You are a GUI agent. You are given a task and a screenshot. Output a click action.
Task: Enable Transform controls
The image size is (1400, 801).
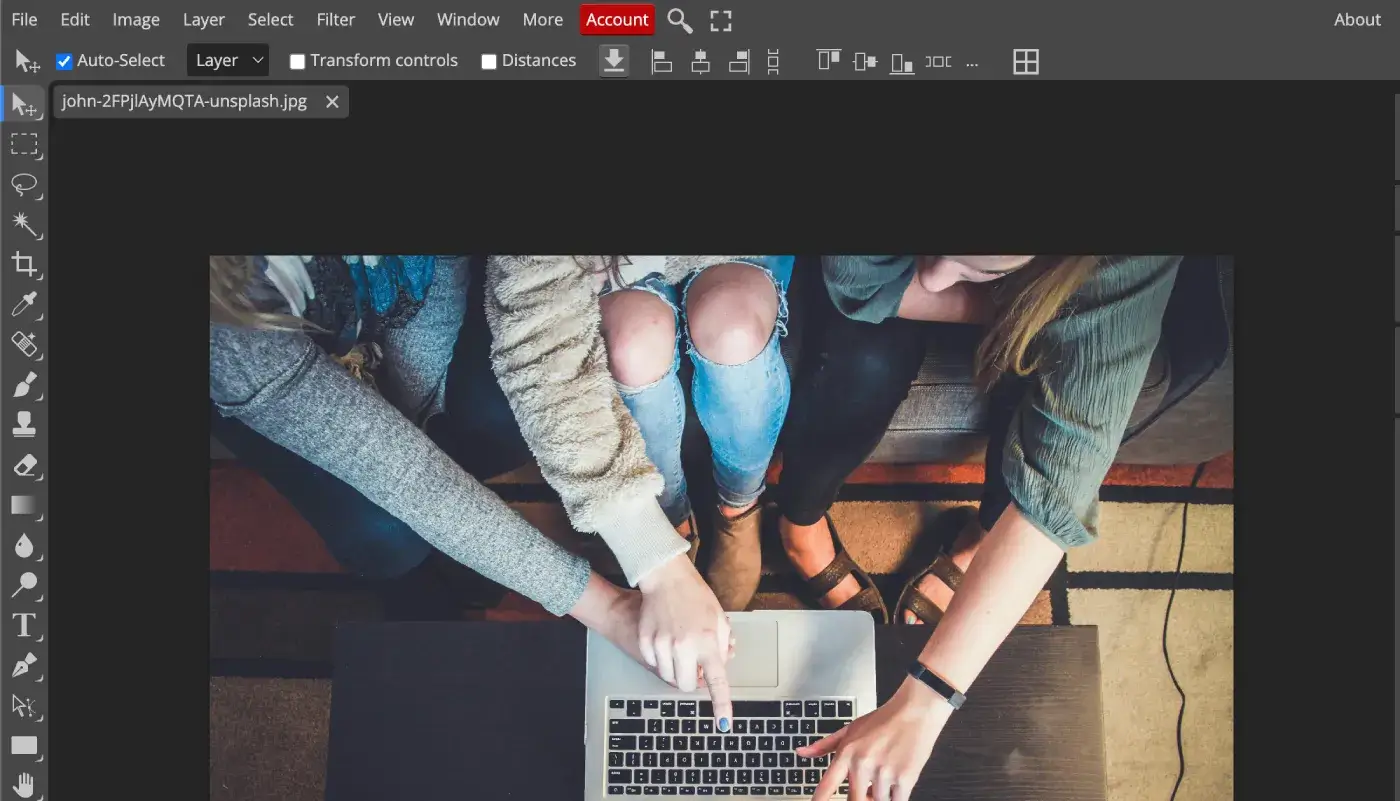pyautogui.click(x=297, y=60)
